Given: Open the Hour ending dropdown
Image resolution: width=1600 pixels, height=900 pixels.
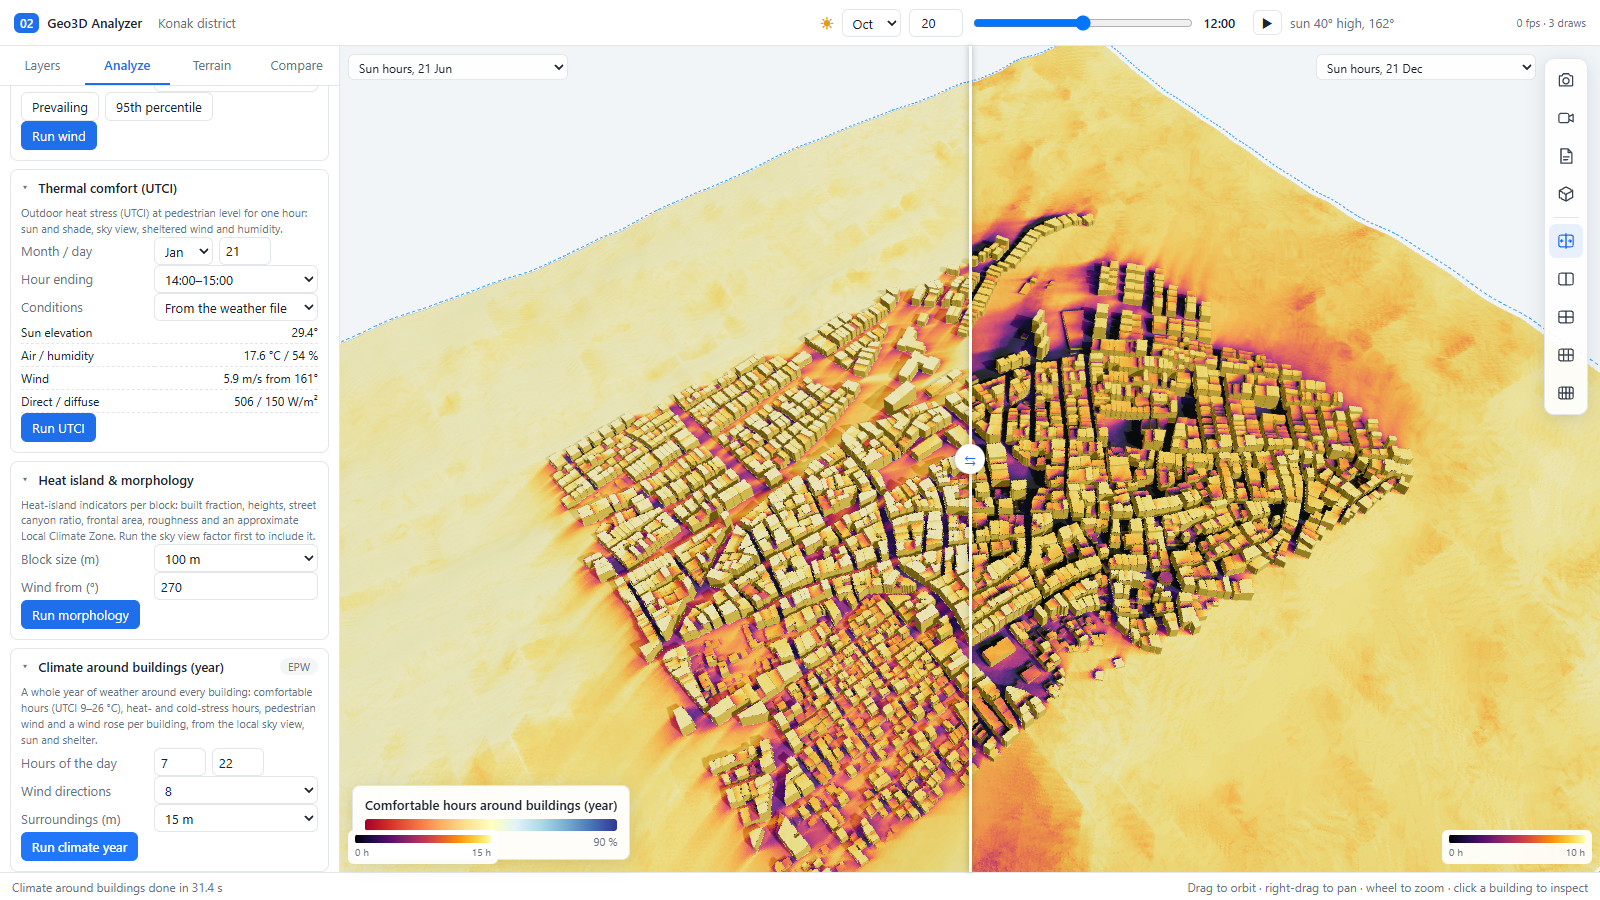Looking at the screenshot, I should pyautogui.click(x=236, y=280).
